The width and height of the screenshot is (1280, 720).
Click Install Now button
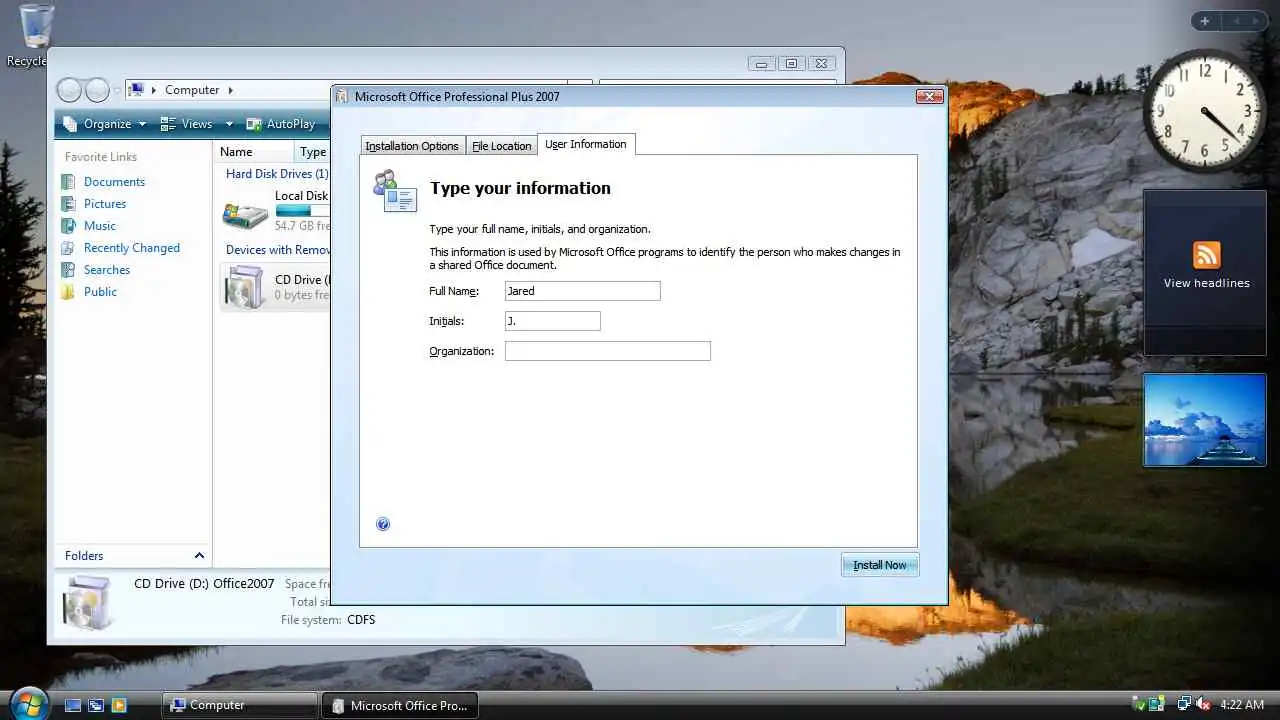[x=880, y=565]
